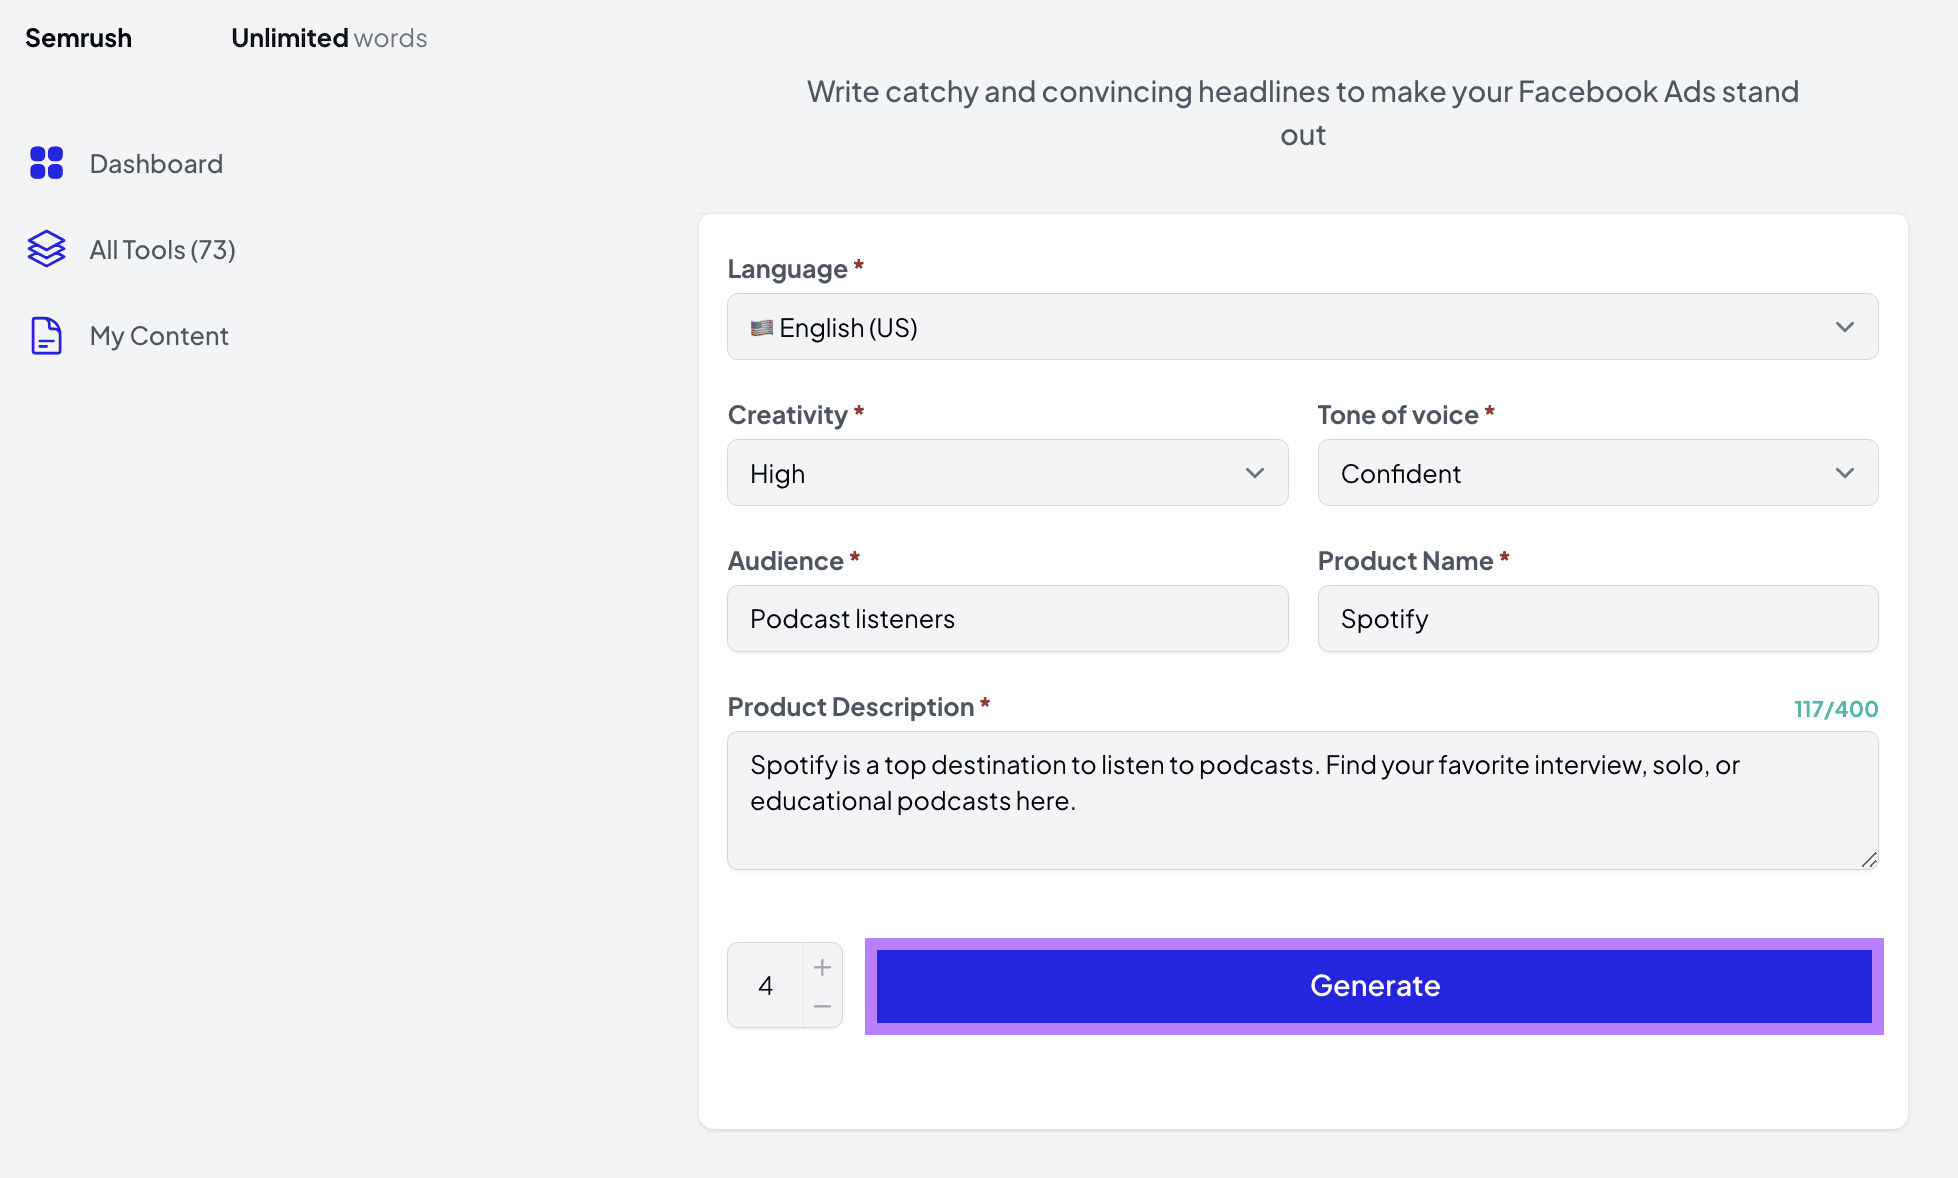This screenshot has height=1178, width=1958.
Task: Increase the result count with plus
Action: 822,967
